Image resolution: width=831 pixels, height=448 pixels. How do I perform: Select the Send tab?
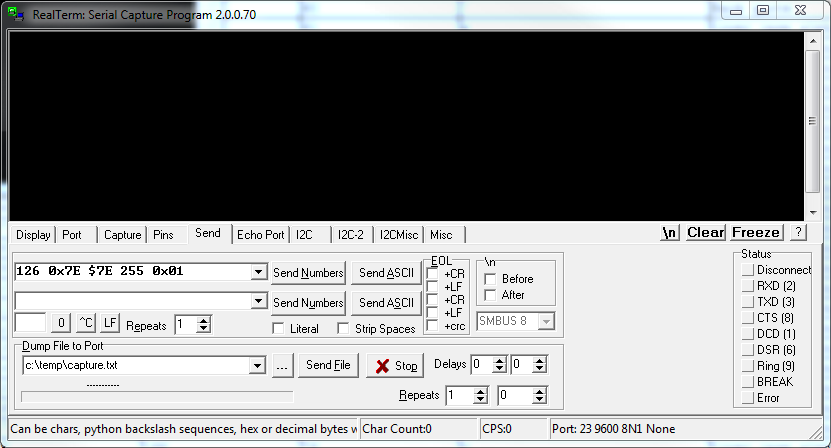click(x=208, y=233)
